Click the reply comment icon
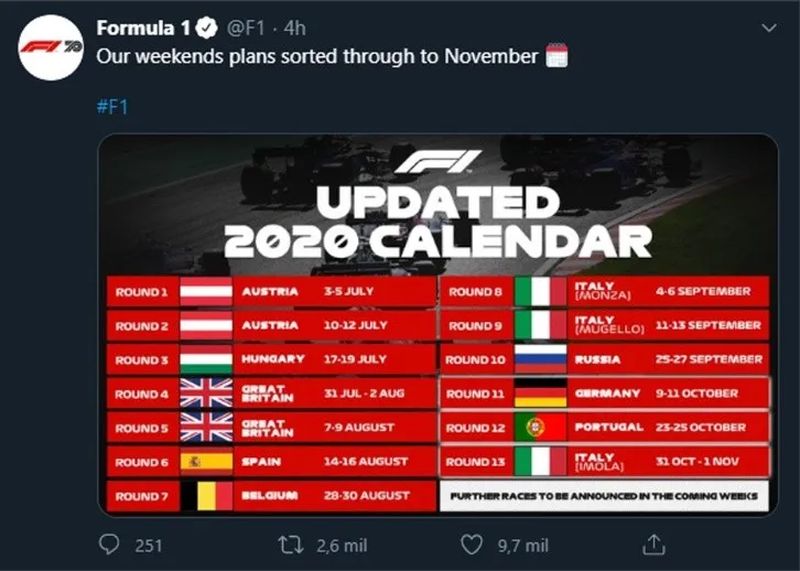Screen dimensions: 800x571 pos(109,543)
